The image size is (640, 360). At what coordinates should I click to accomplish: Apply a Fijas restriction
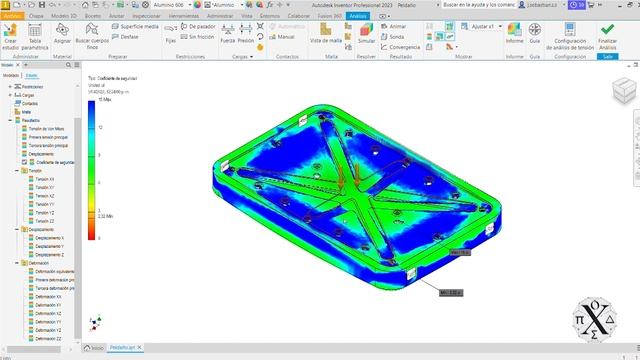pyautogui.click(x=171, y=33)
